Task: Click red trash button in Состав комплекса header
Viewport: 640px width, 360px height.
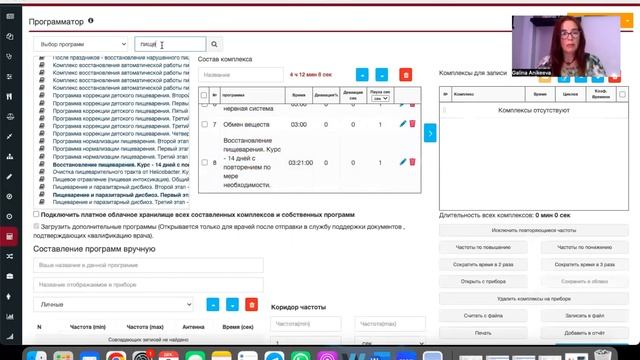Action: 405,75
